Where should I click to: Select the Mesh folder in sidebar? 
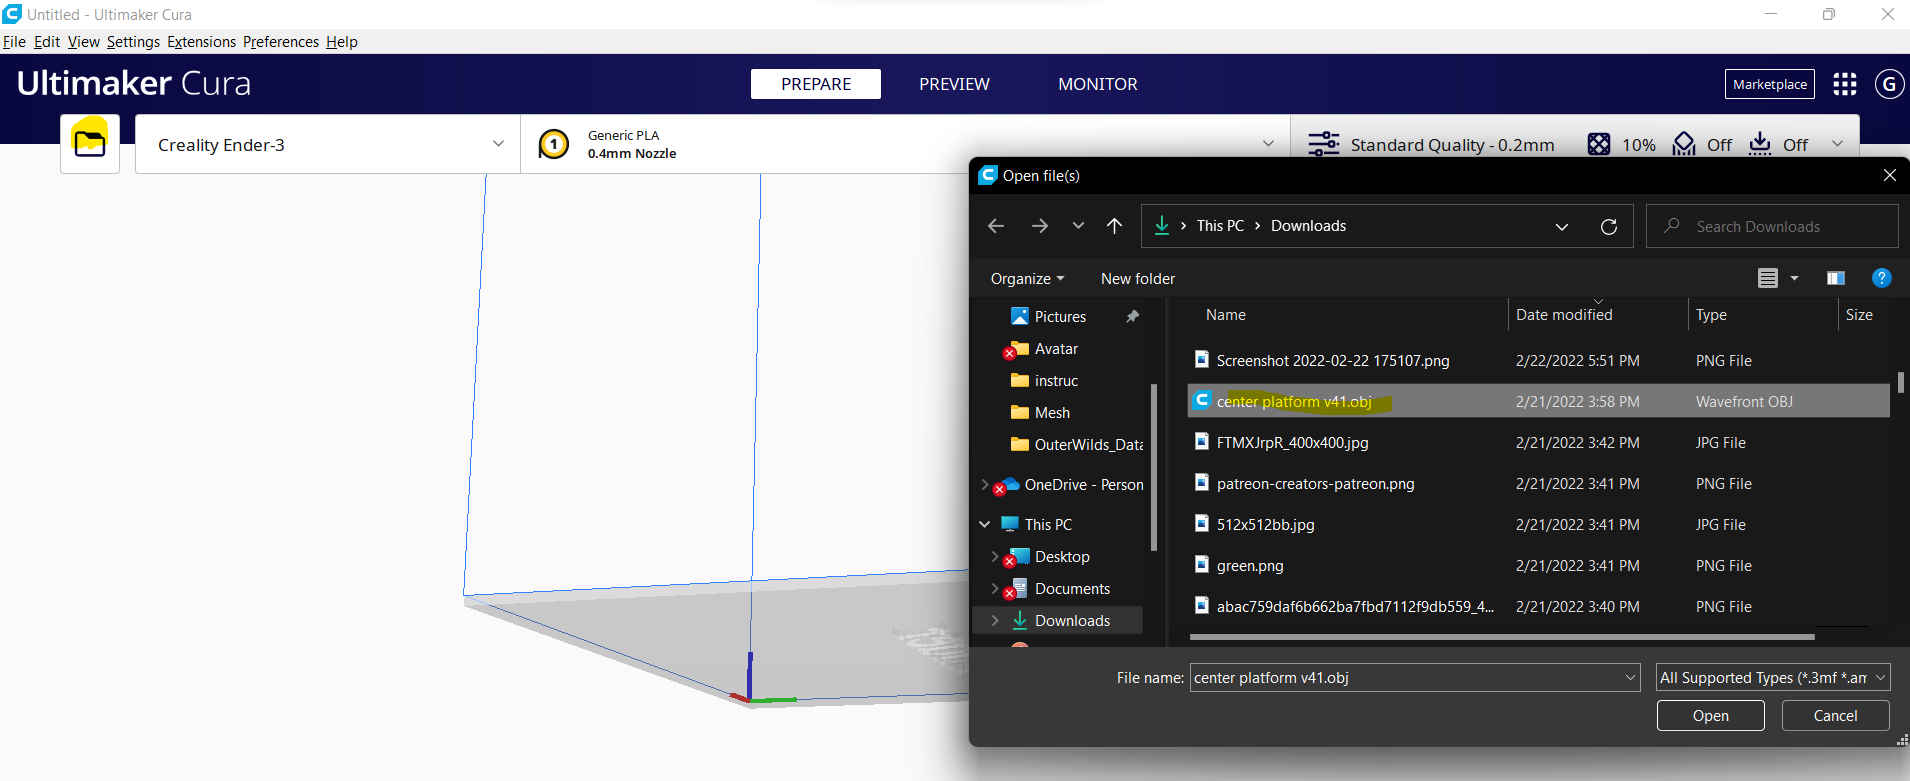point(1052,413)
